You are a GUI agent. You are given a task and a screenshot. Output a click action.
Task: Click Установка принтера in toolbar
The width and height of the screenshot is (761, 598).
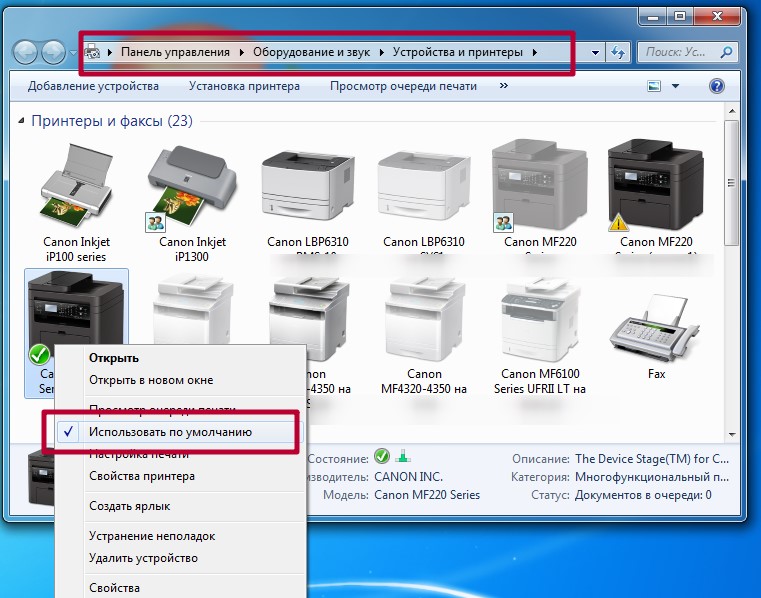(244, 86)
